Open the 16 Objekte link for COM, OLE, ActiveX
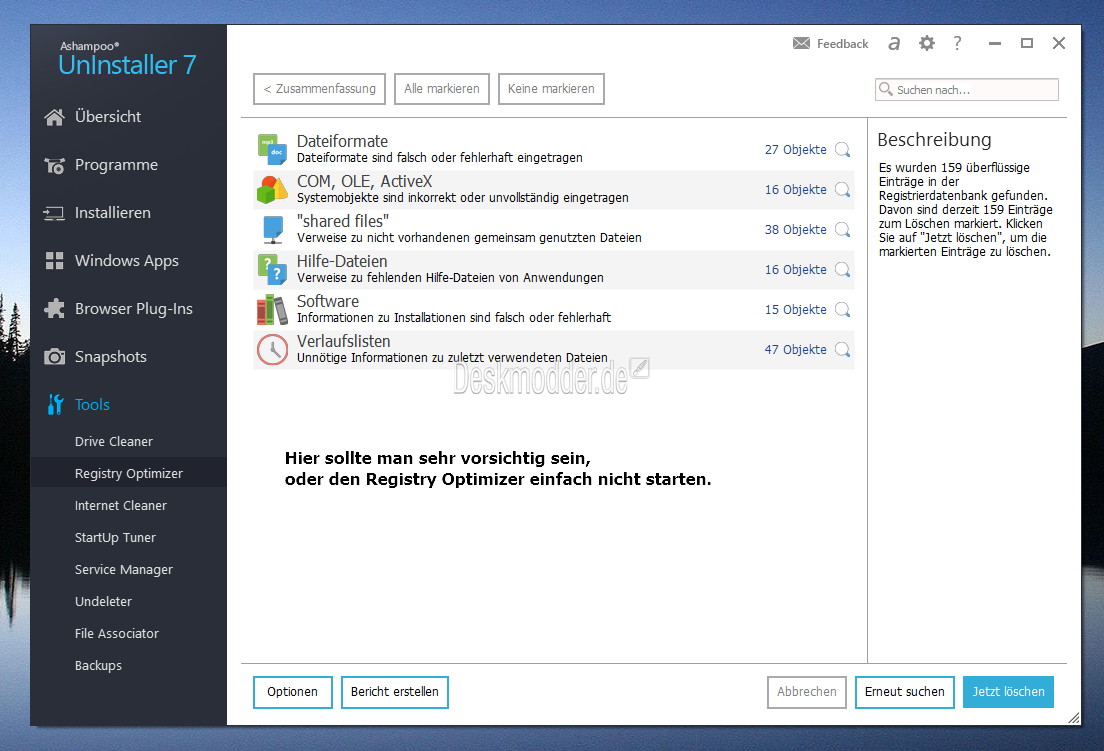Viewport: 1104px width, 751px height. click(796, 190)
